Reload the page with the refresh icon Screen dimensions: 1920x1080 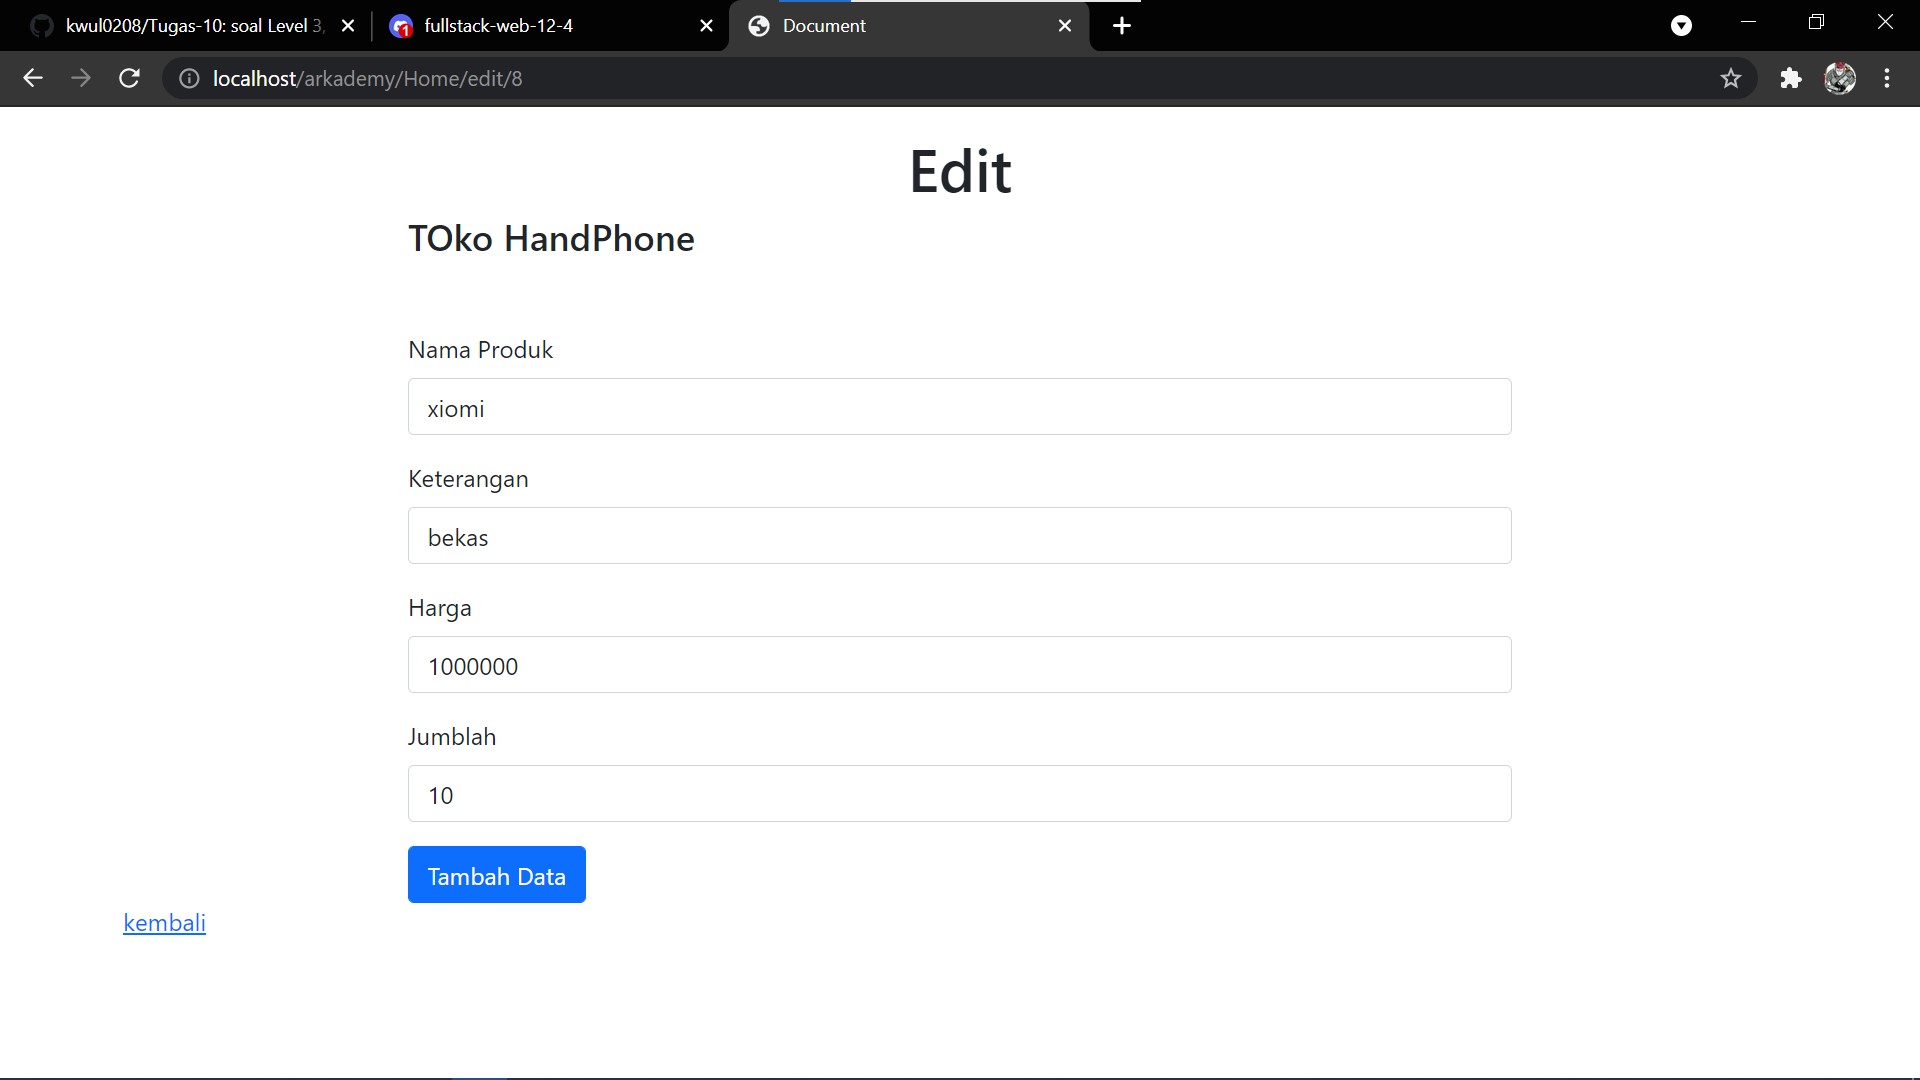coord(129,78)
